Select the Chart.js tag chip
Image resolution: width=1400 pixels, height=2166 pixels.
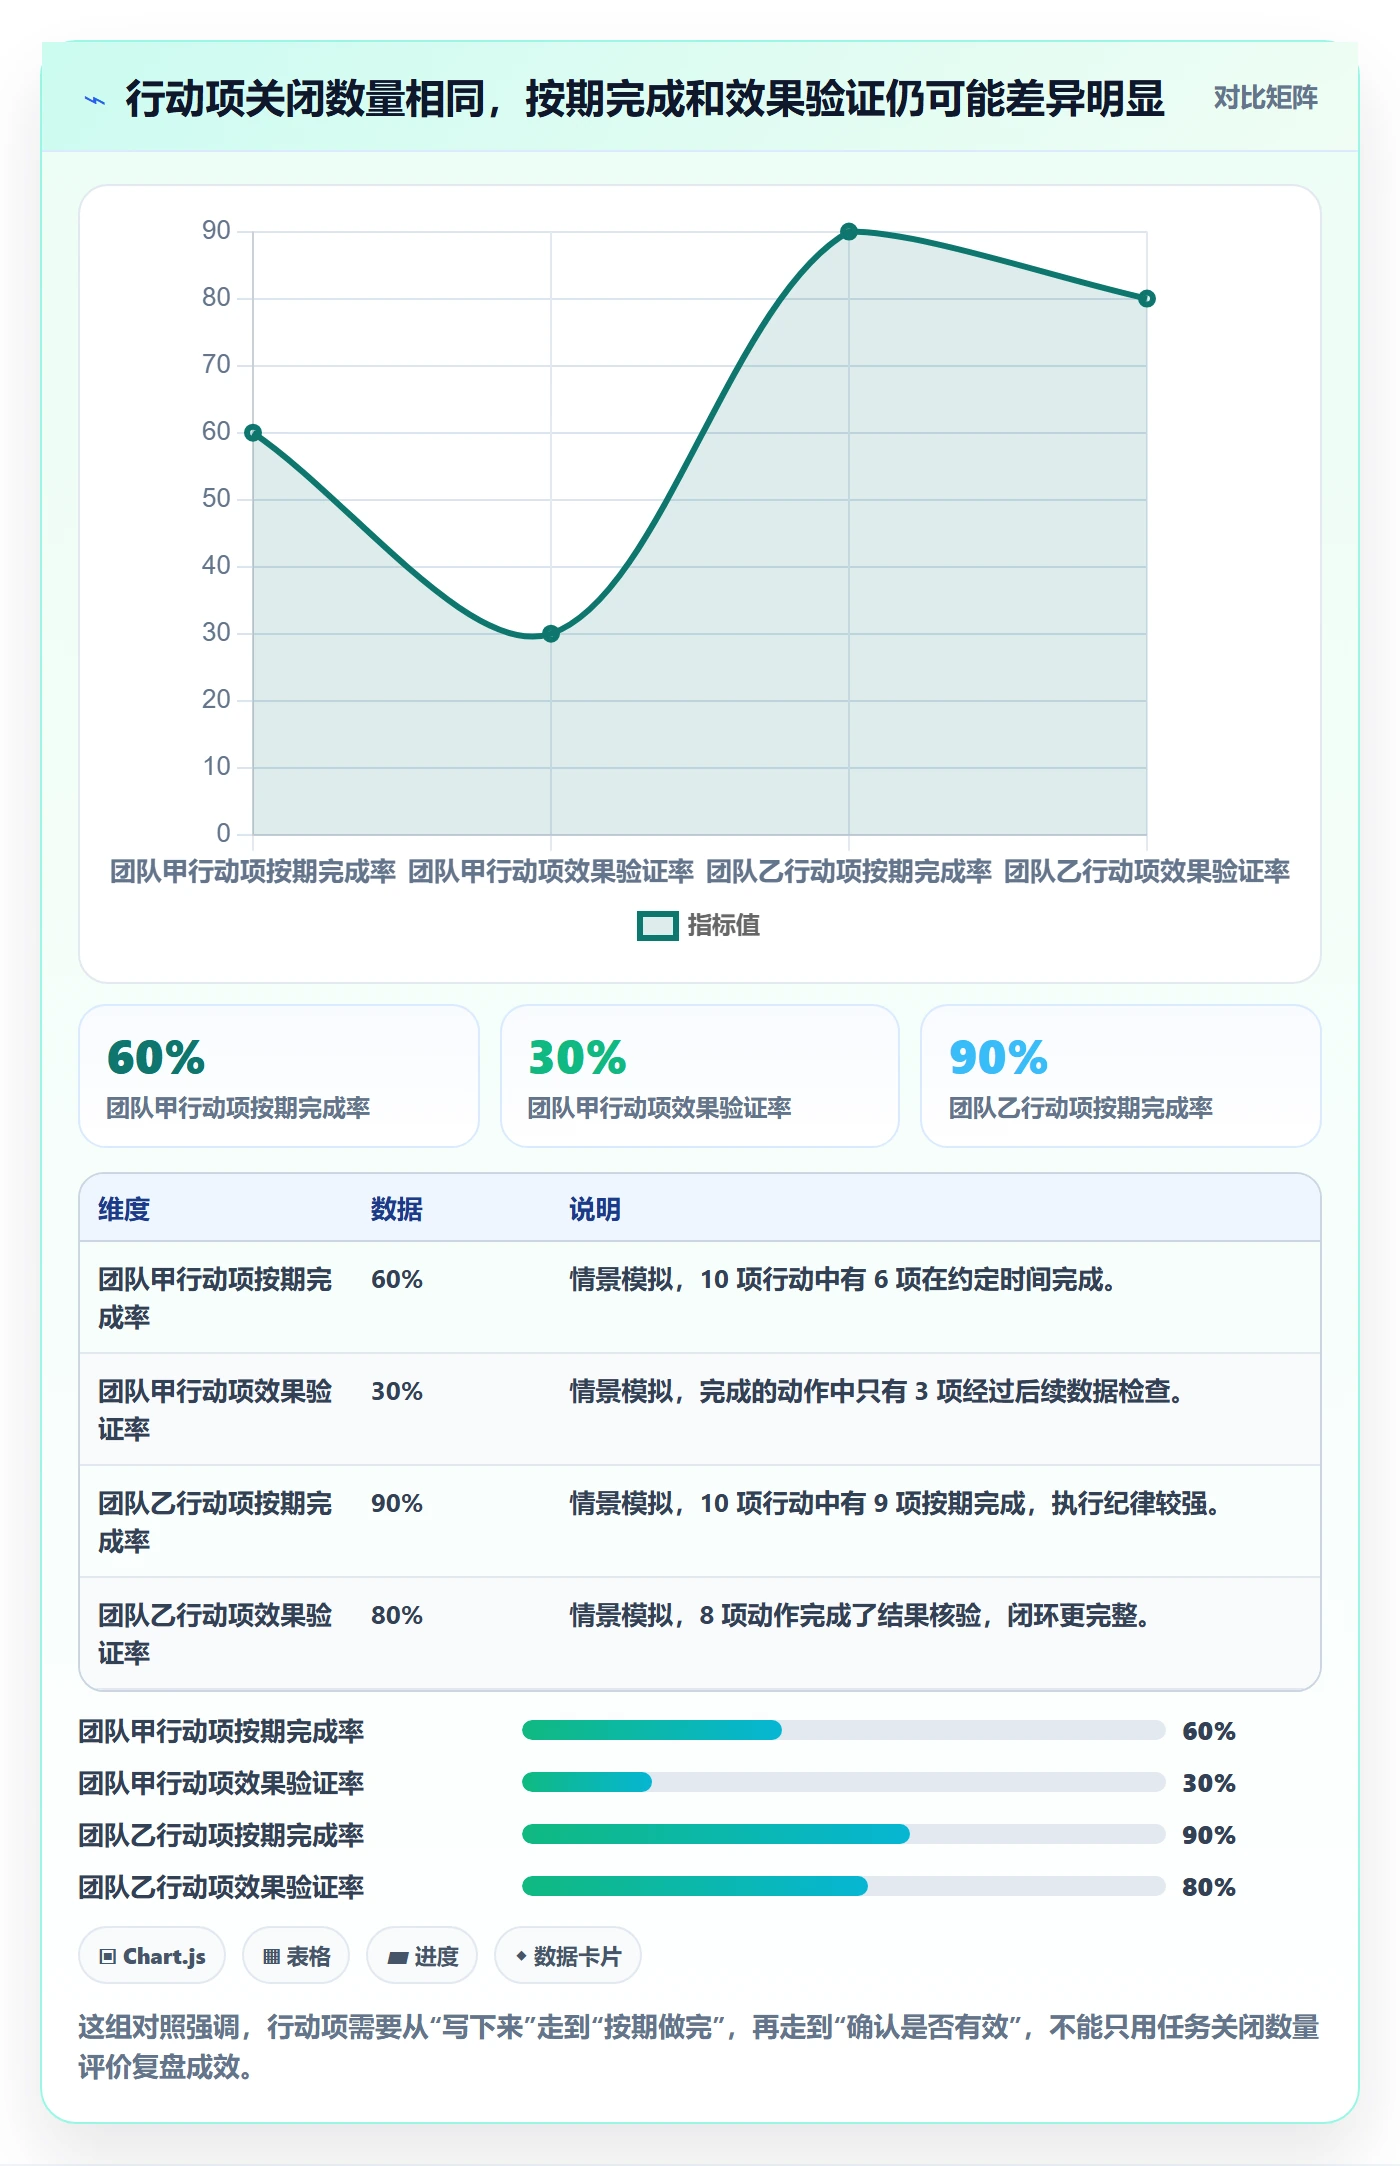tap(152, 1956)
